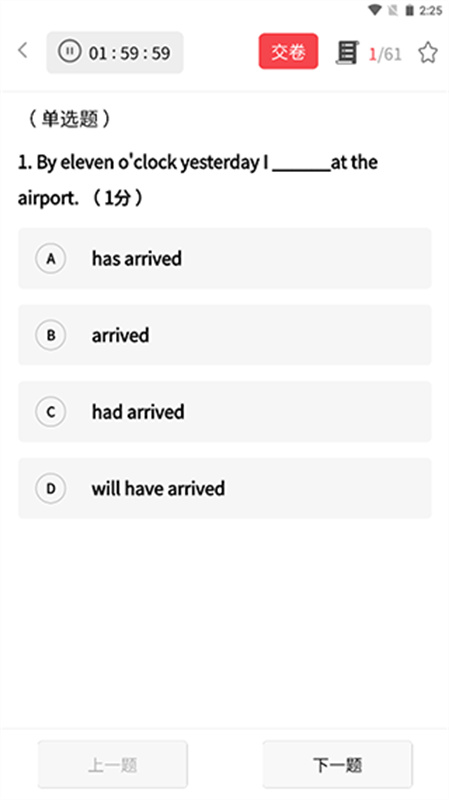Tap the battery status icon

tap(409, 10)
